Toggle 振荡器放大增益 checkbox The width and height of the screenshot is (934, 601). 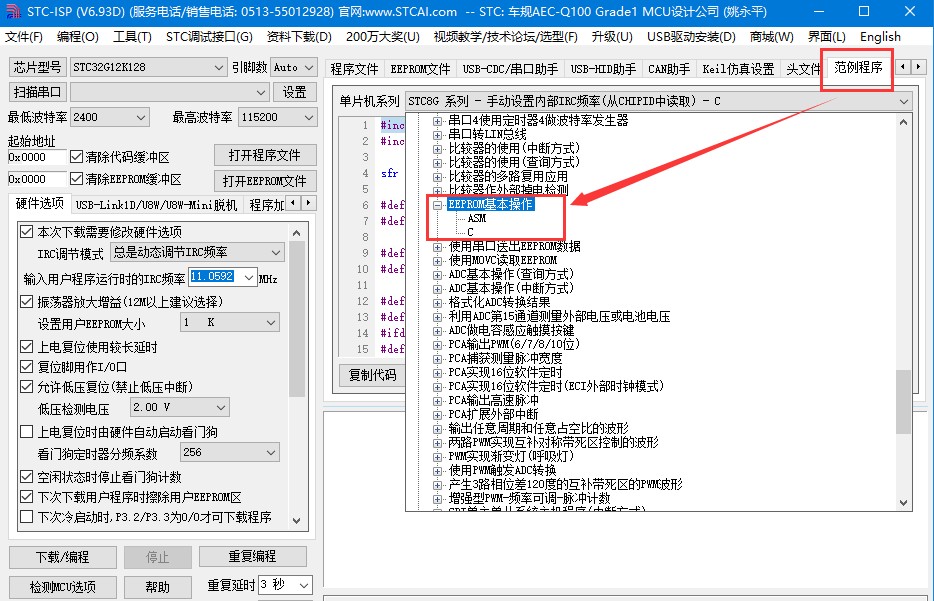[27, 301]
